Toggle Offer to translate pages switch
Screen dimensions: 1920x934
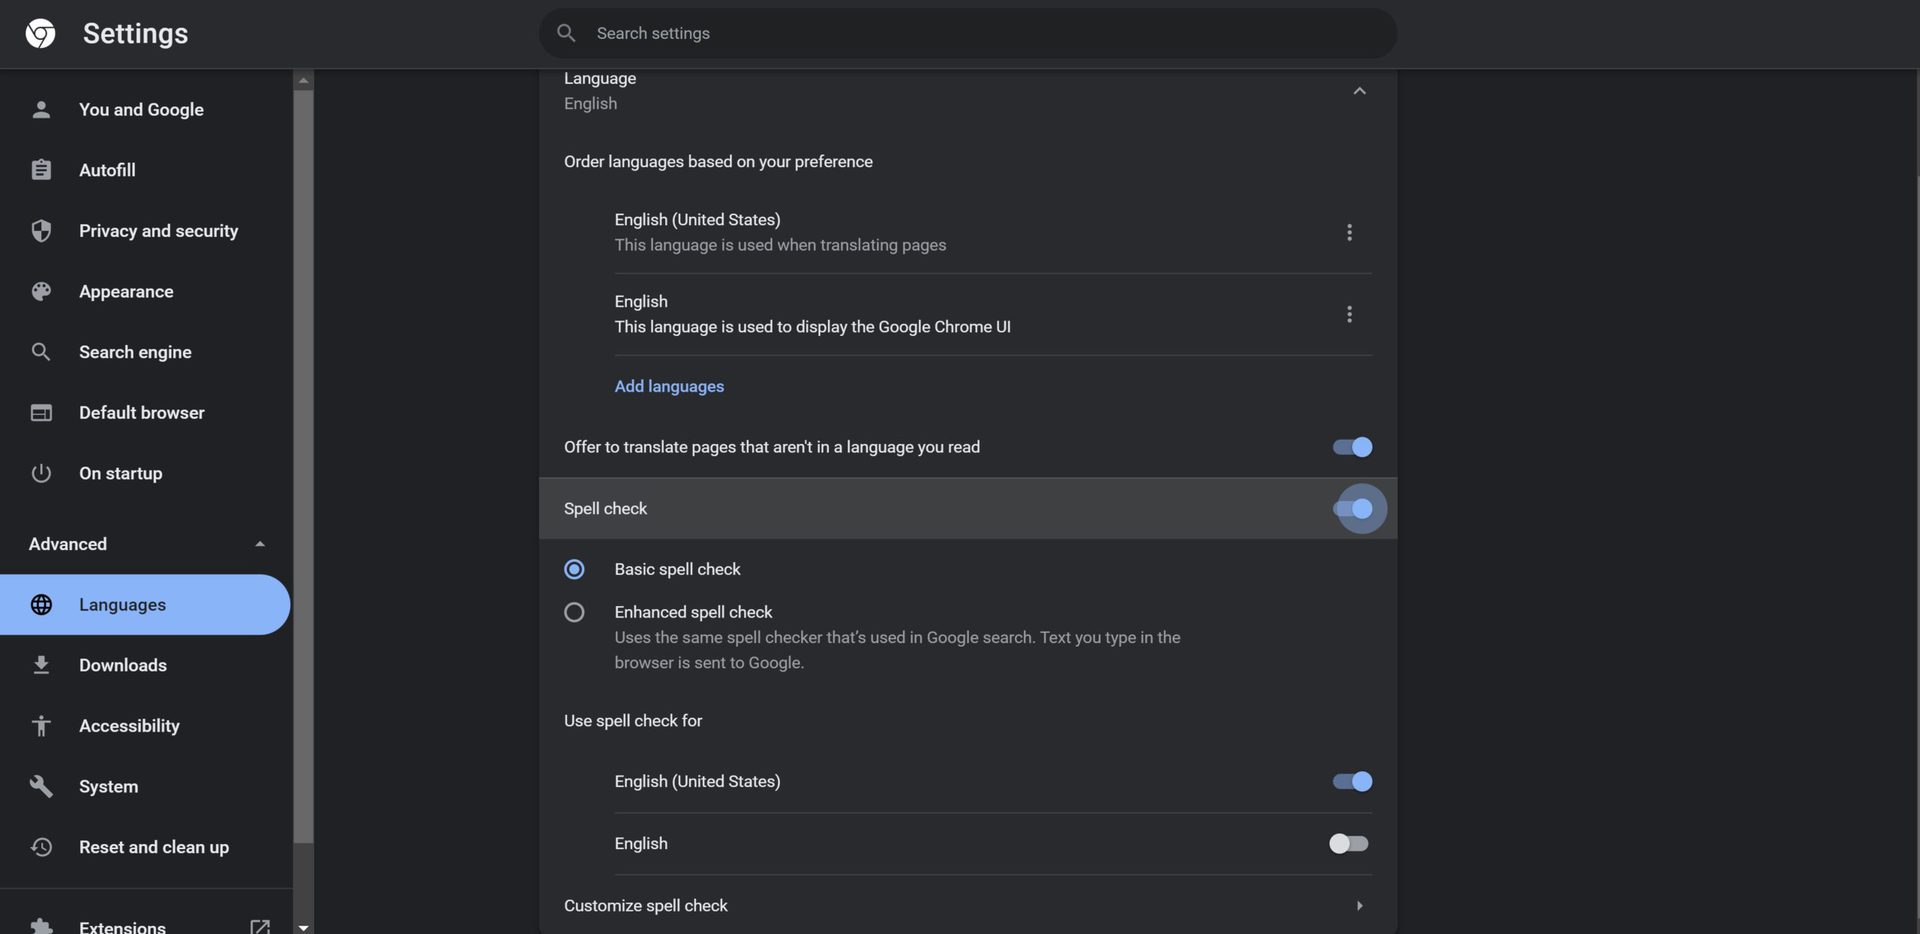(x=1352, y=447)
